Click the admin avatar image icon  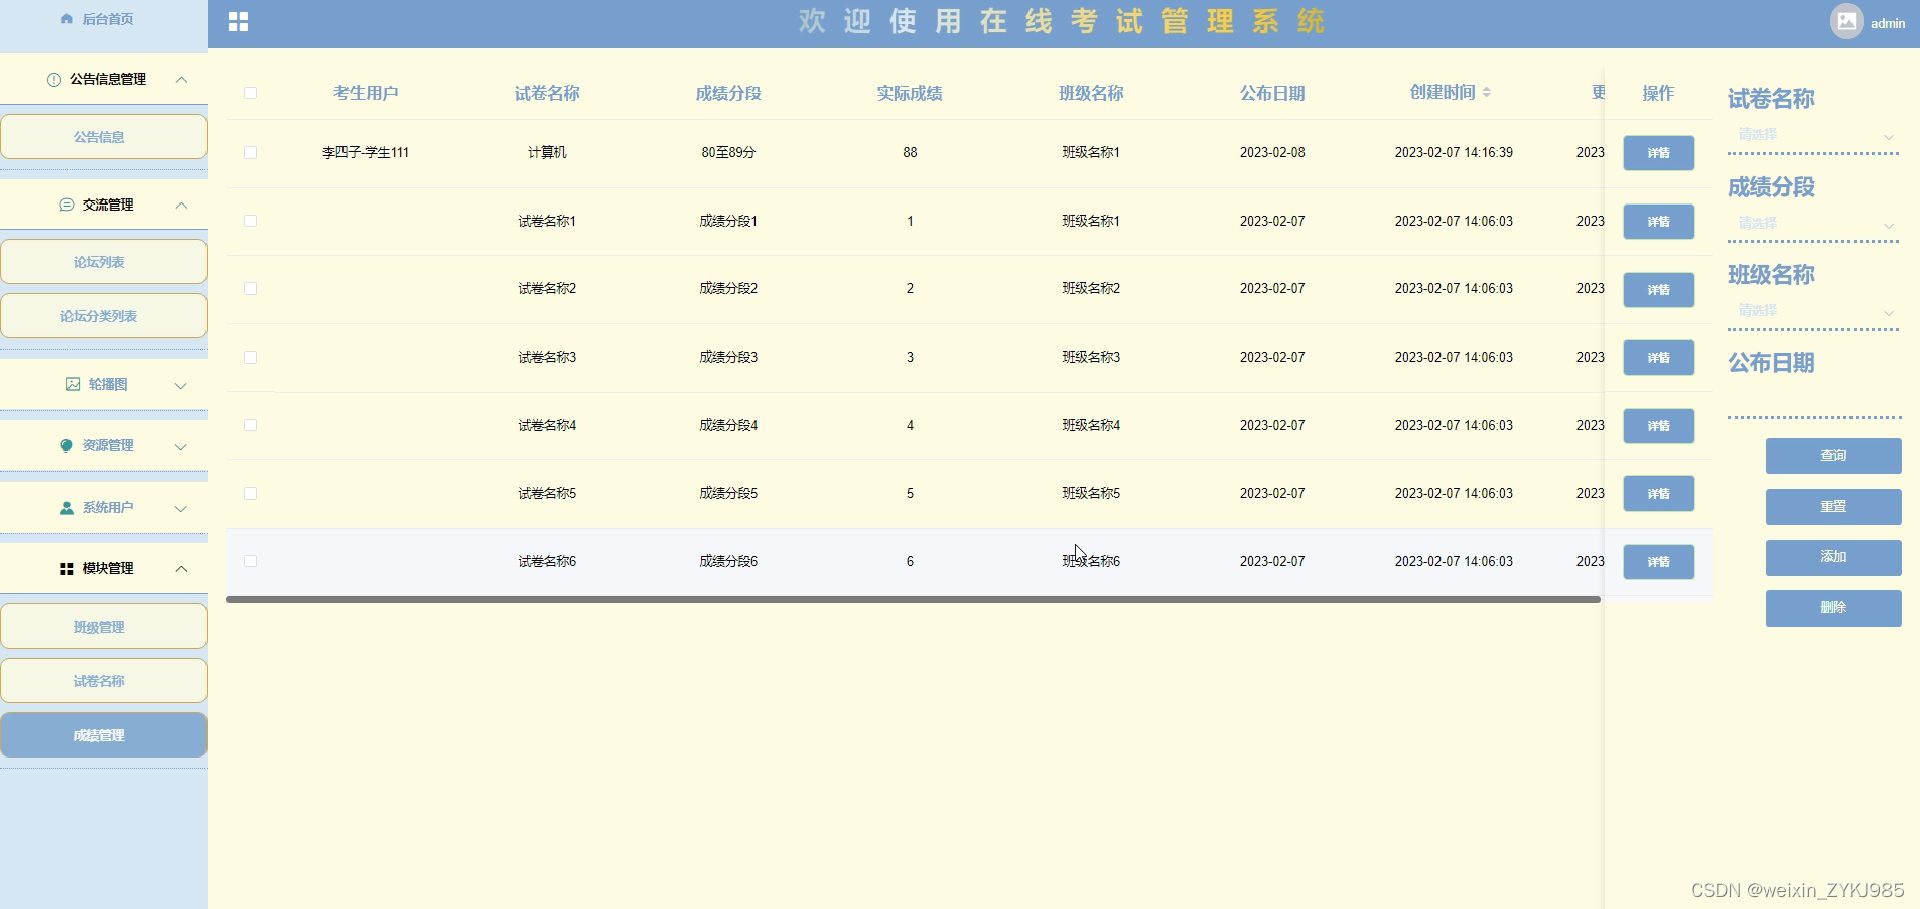click(x=1846, y=21)
